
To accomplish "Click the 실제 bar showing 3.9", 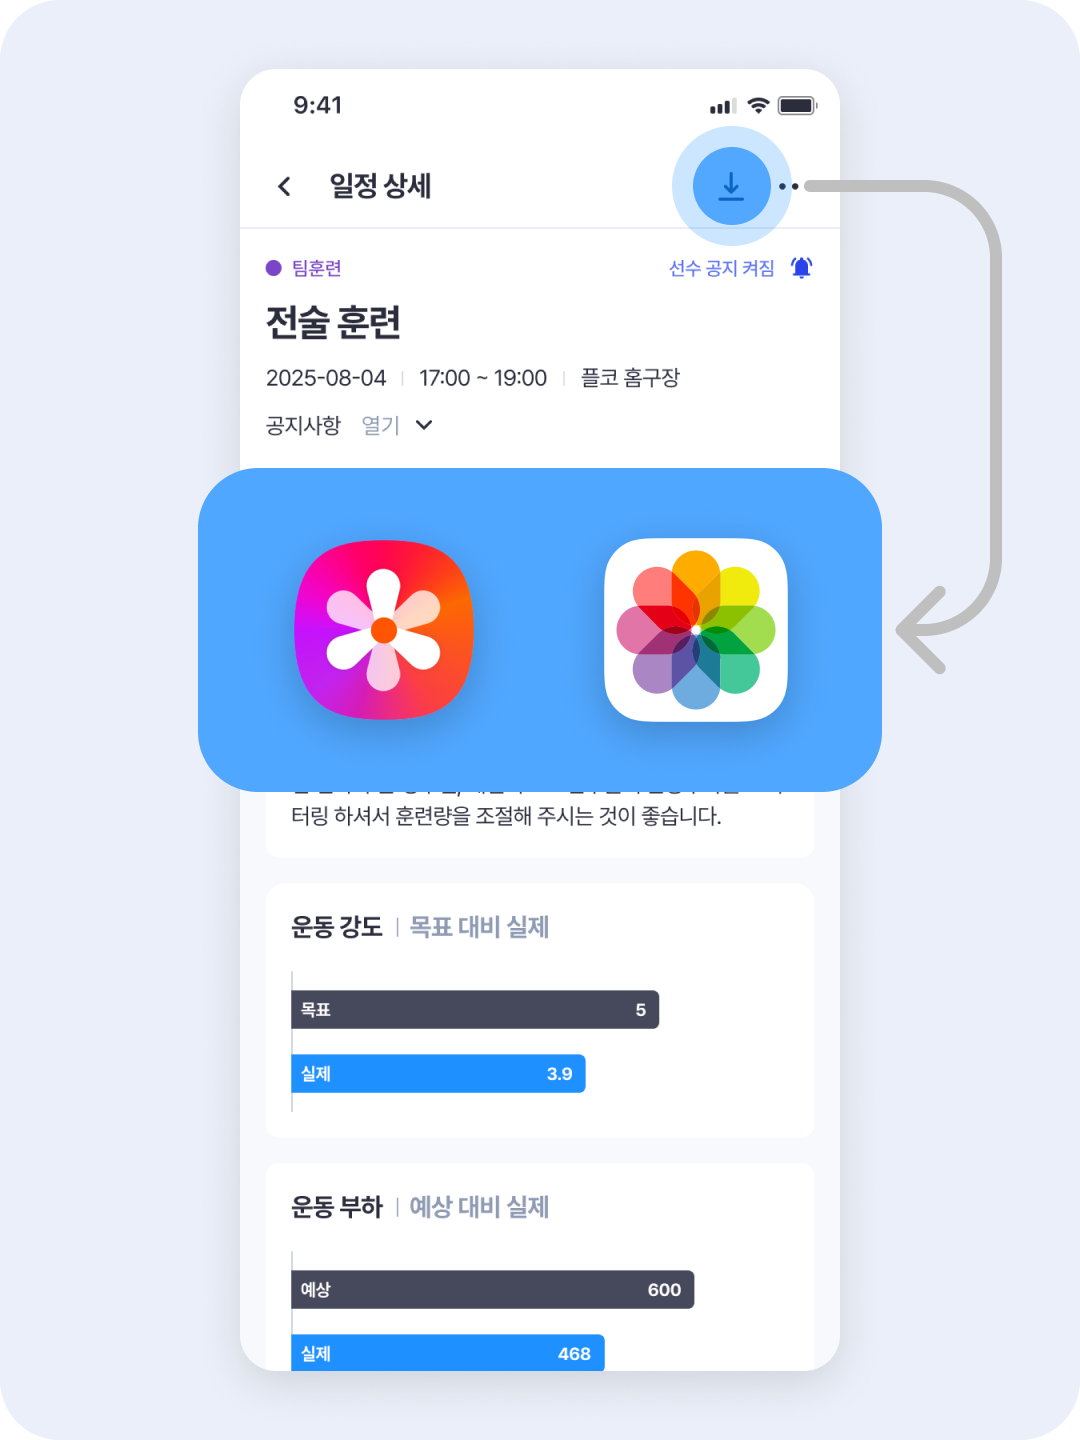I will [438, 1074].
